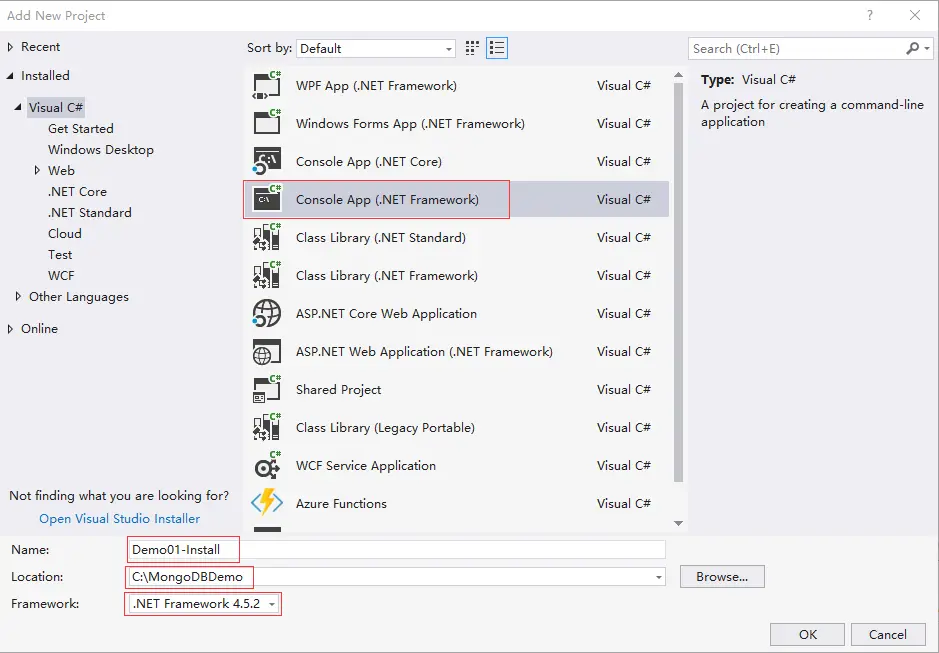939x653 pixels.
Task: Select the WCF Service Application gear icon
Action: click(x=266, y=466)
